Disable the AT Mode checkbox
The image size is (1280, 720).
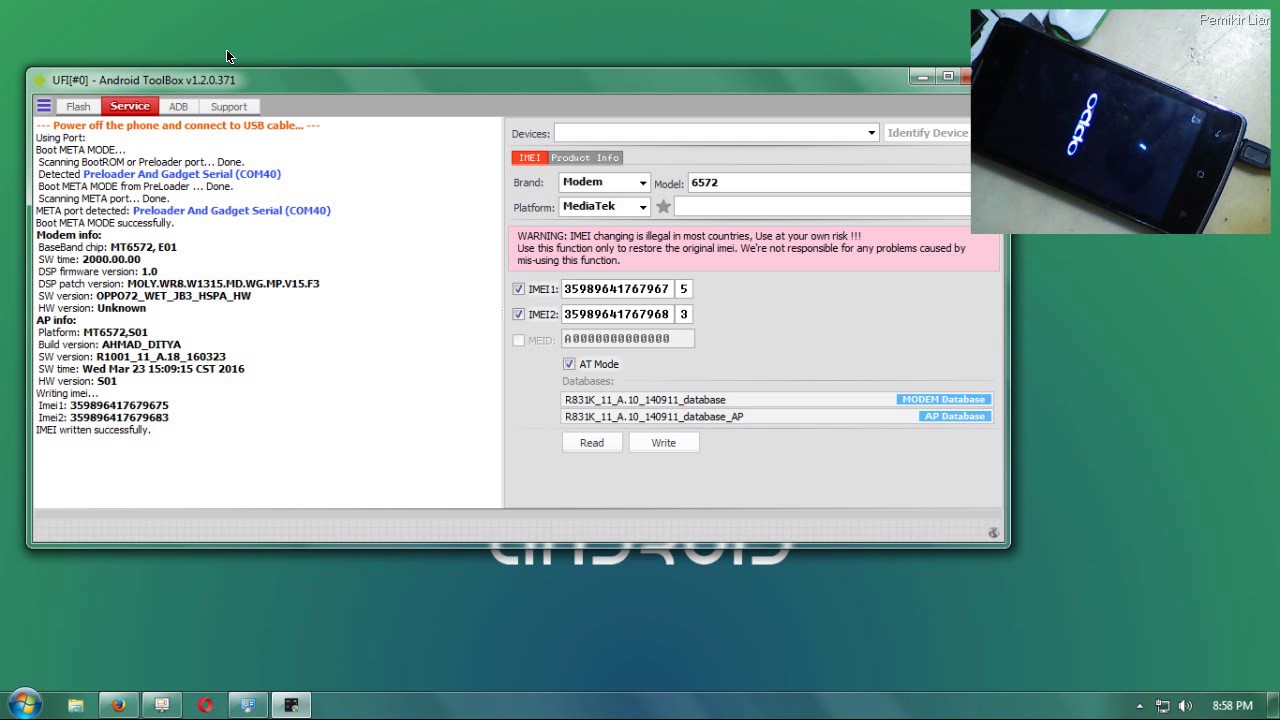pyautogui.click(x=569, y=364)
